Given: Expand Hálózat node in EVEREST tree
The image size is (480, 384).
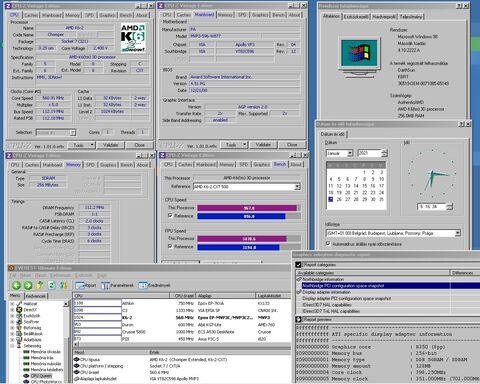Looking at the screenshot, I should coord(12,304).
